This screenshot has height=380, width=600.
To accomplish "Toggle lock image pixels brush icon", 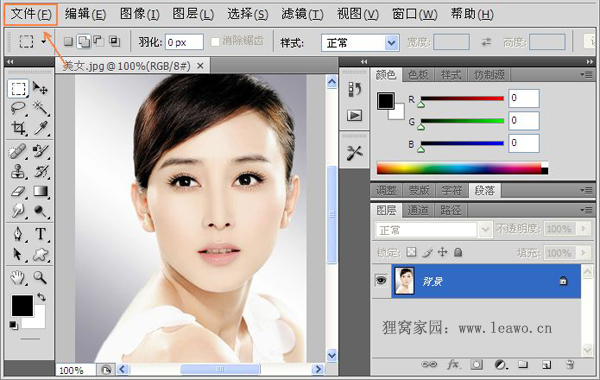I will point(427,252).
